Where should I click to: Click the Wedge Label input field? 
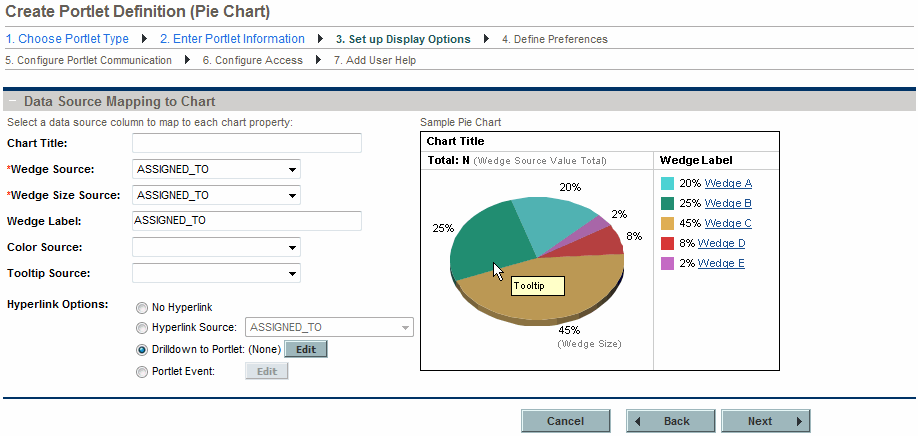coord(246,221)
